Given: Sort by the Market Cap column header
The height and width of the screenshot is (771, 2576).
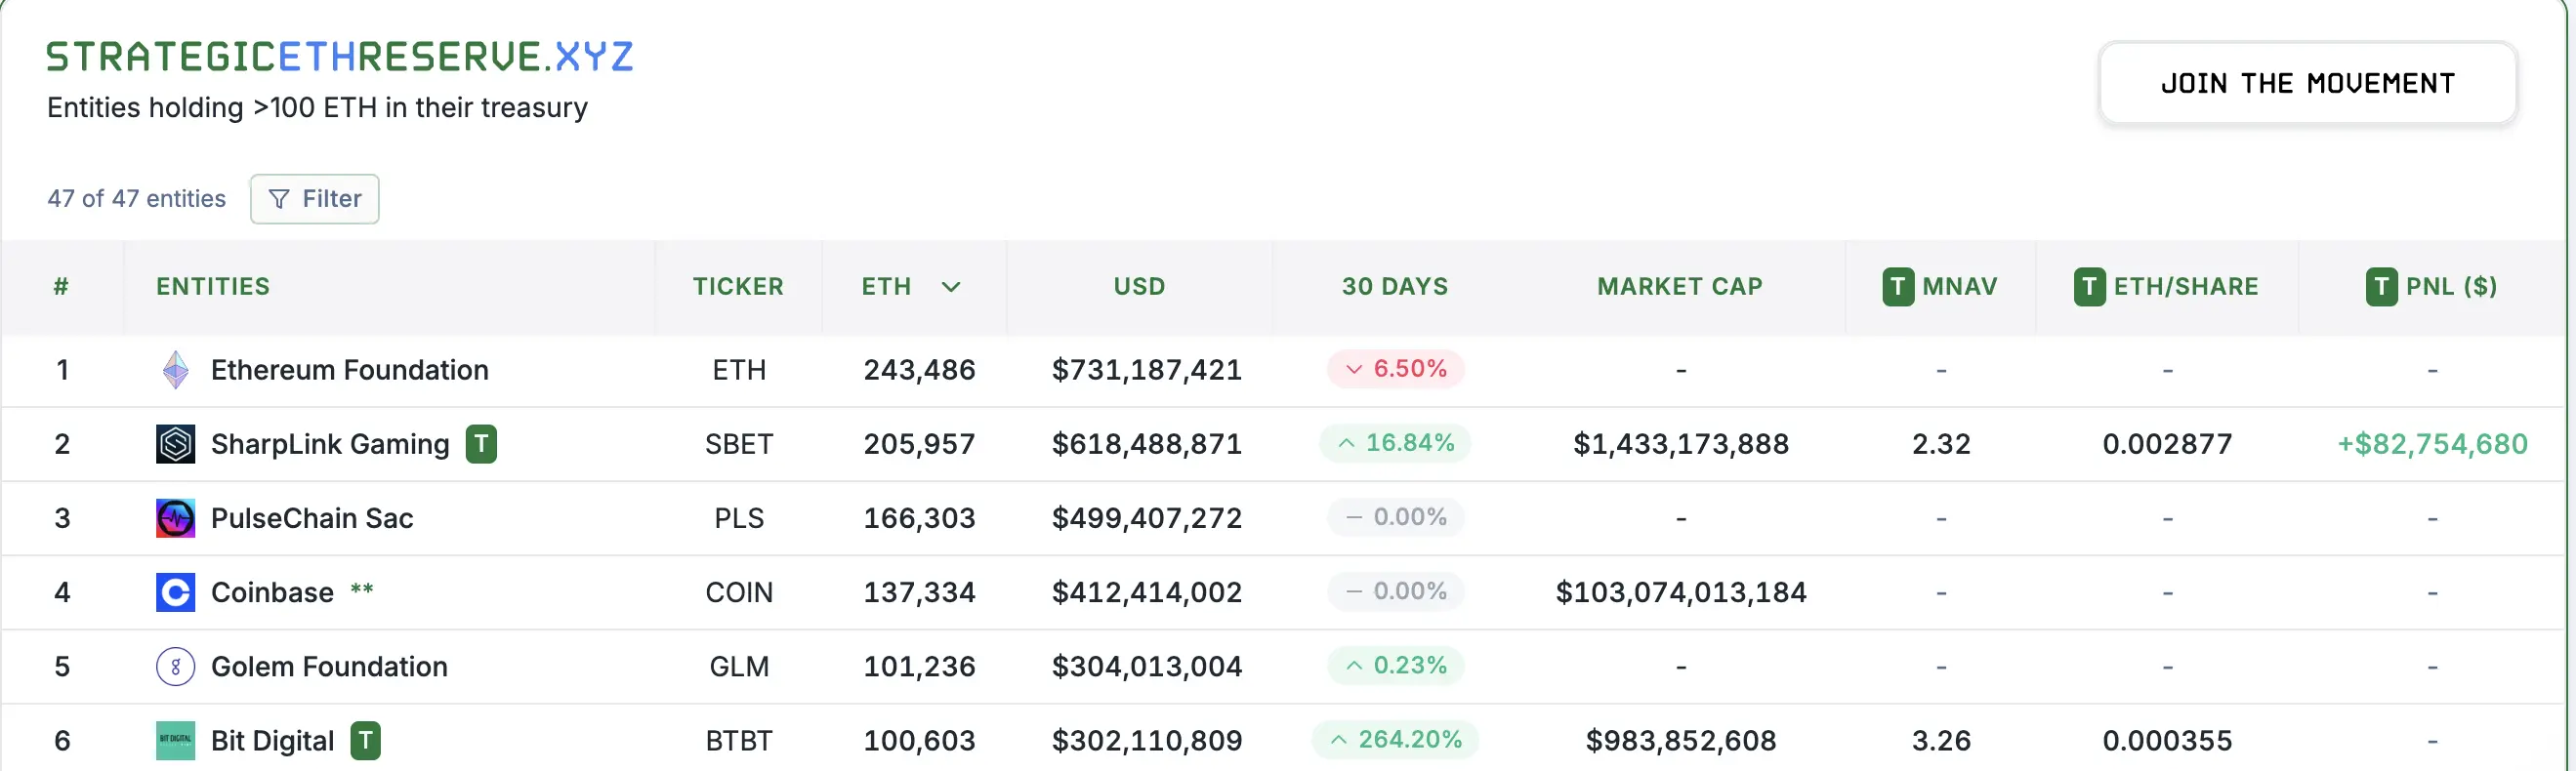Looking at the screenshot, I should point(1679,287).
